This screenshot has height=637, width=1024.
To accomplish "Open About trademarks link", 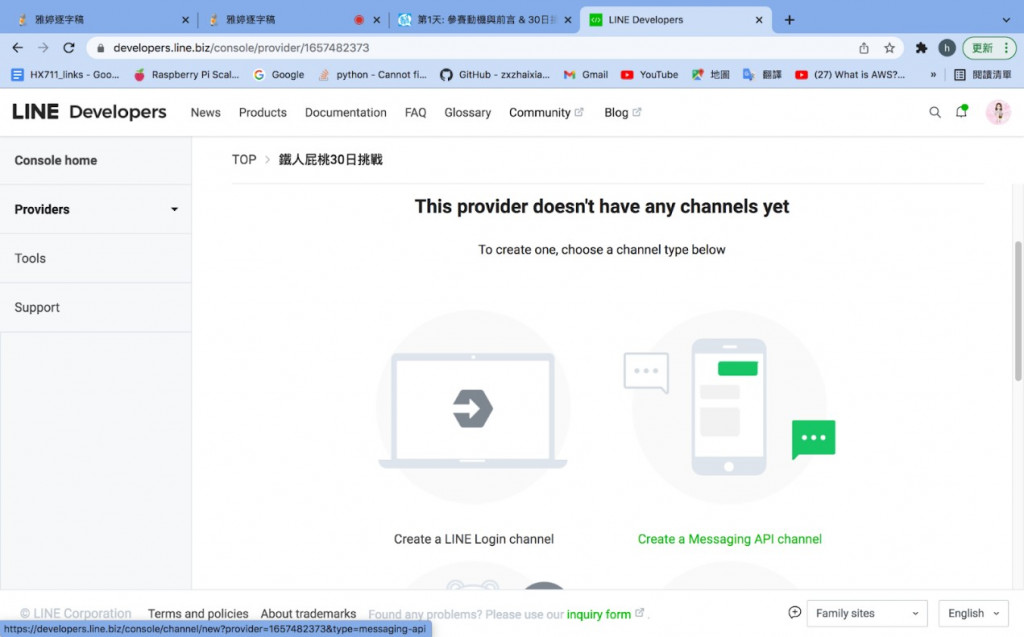I will [308, 613].
